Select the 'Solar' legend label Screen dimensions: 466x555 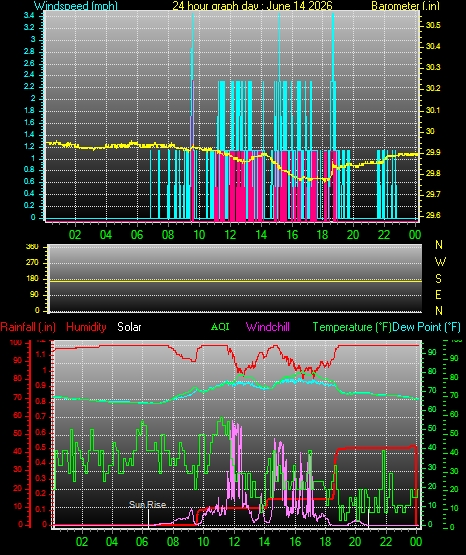click(x=129, y=327)
